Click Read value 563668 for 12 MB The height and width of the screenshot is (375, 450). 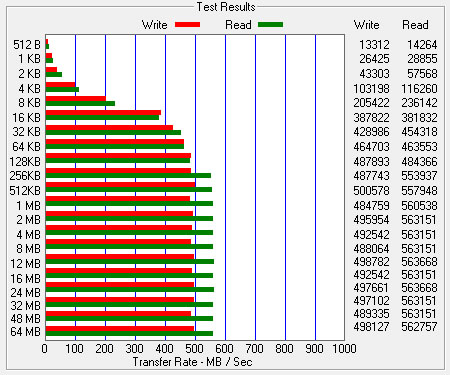(x=419, y=262)
